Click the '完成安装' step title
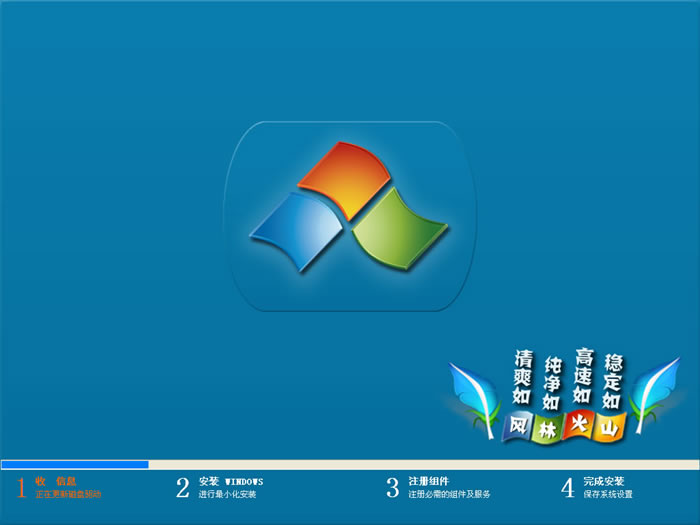The width and height of the screenshot is (700, 525). (x=604, y=481)
